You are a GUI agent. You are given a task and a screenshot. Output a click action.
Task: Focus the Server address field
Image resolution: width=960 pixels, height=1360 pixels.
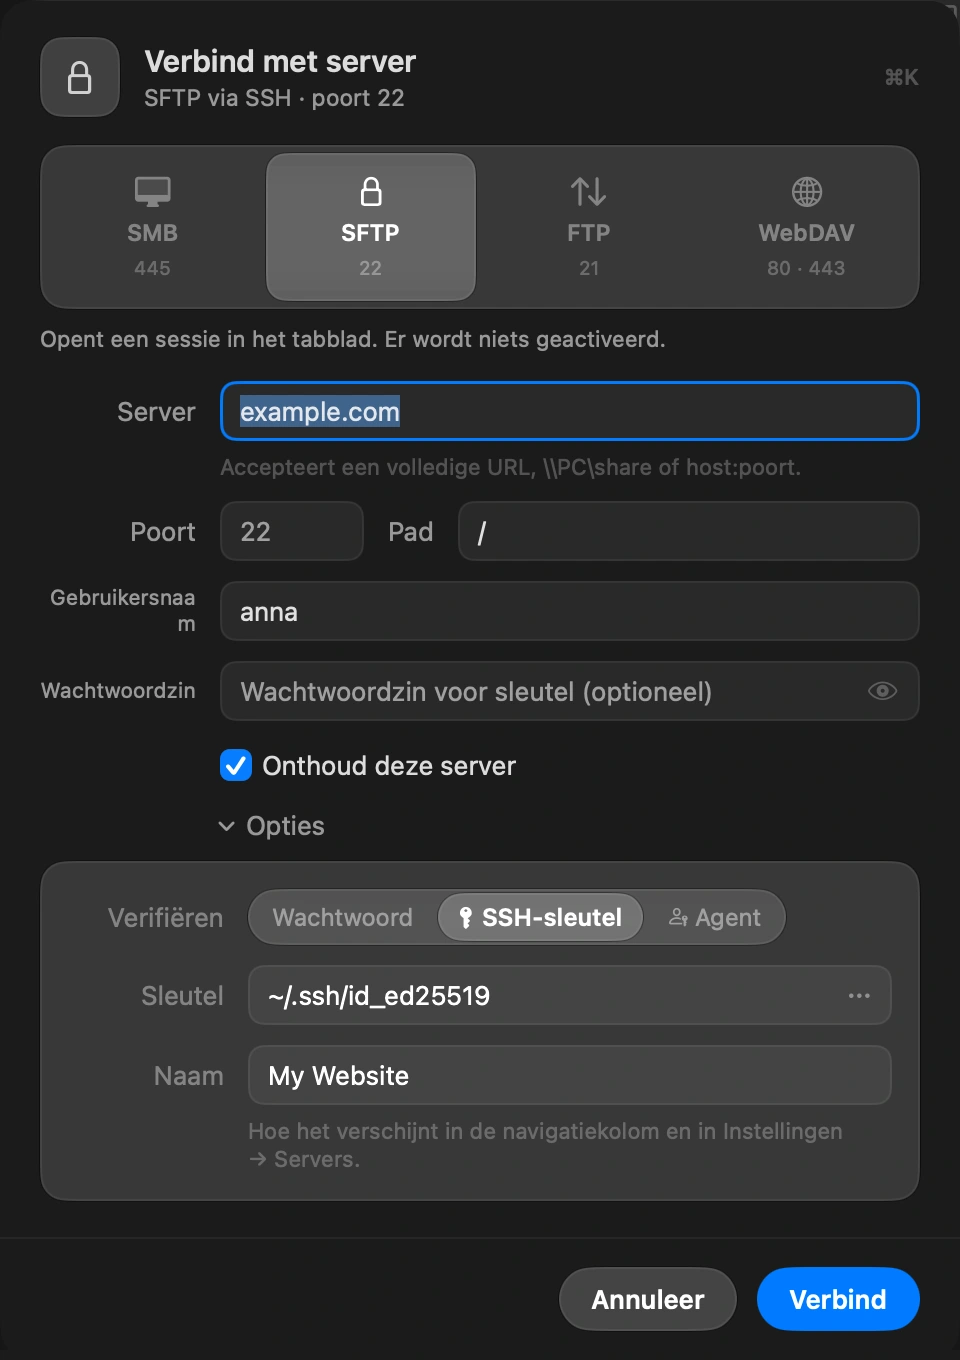569,411
